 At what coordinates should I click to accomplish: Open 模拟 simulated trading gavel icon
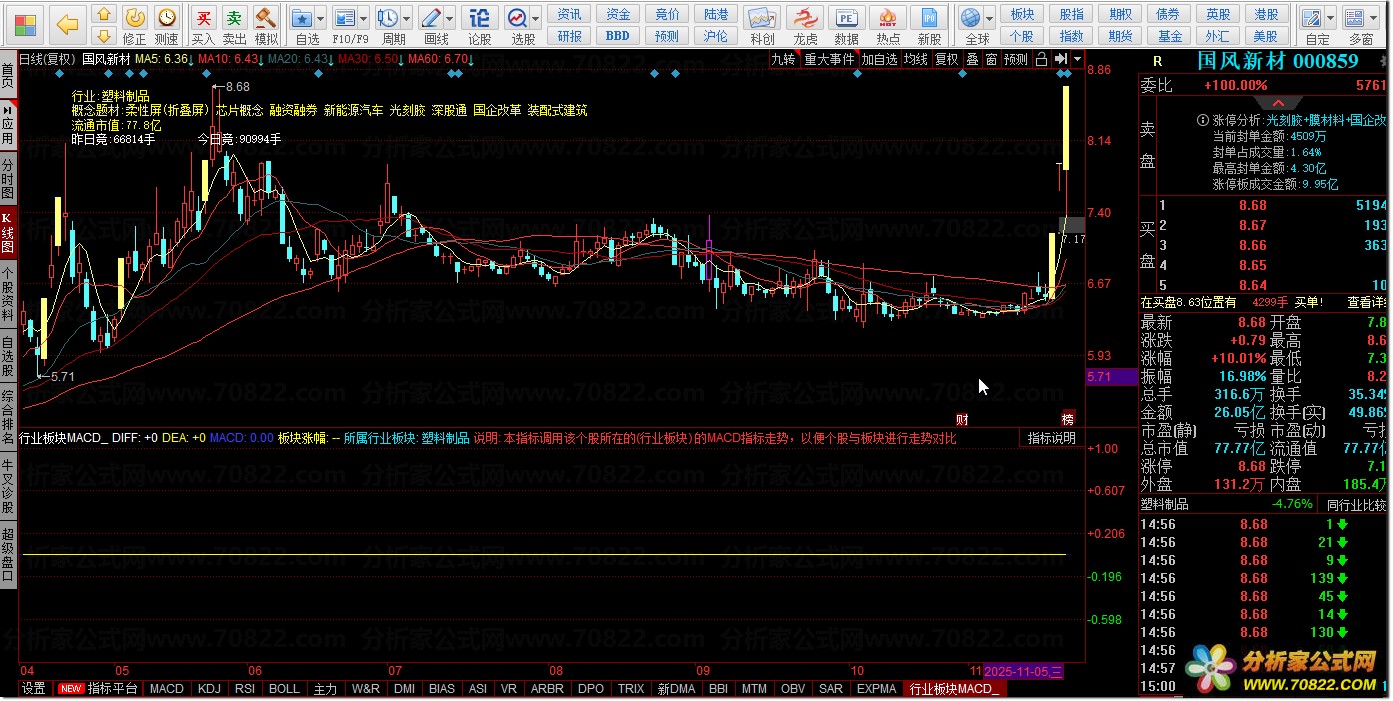pos(266,24)
